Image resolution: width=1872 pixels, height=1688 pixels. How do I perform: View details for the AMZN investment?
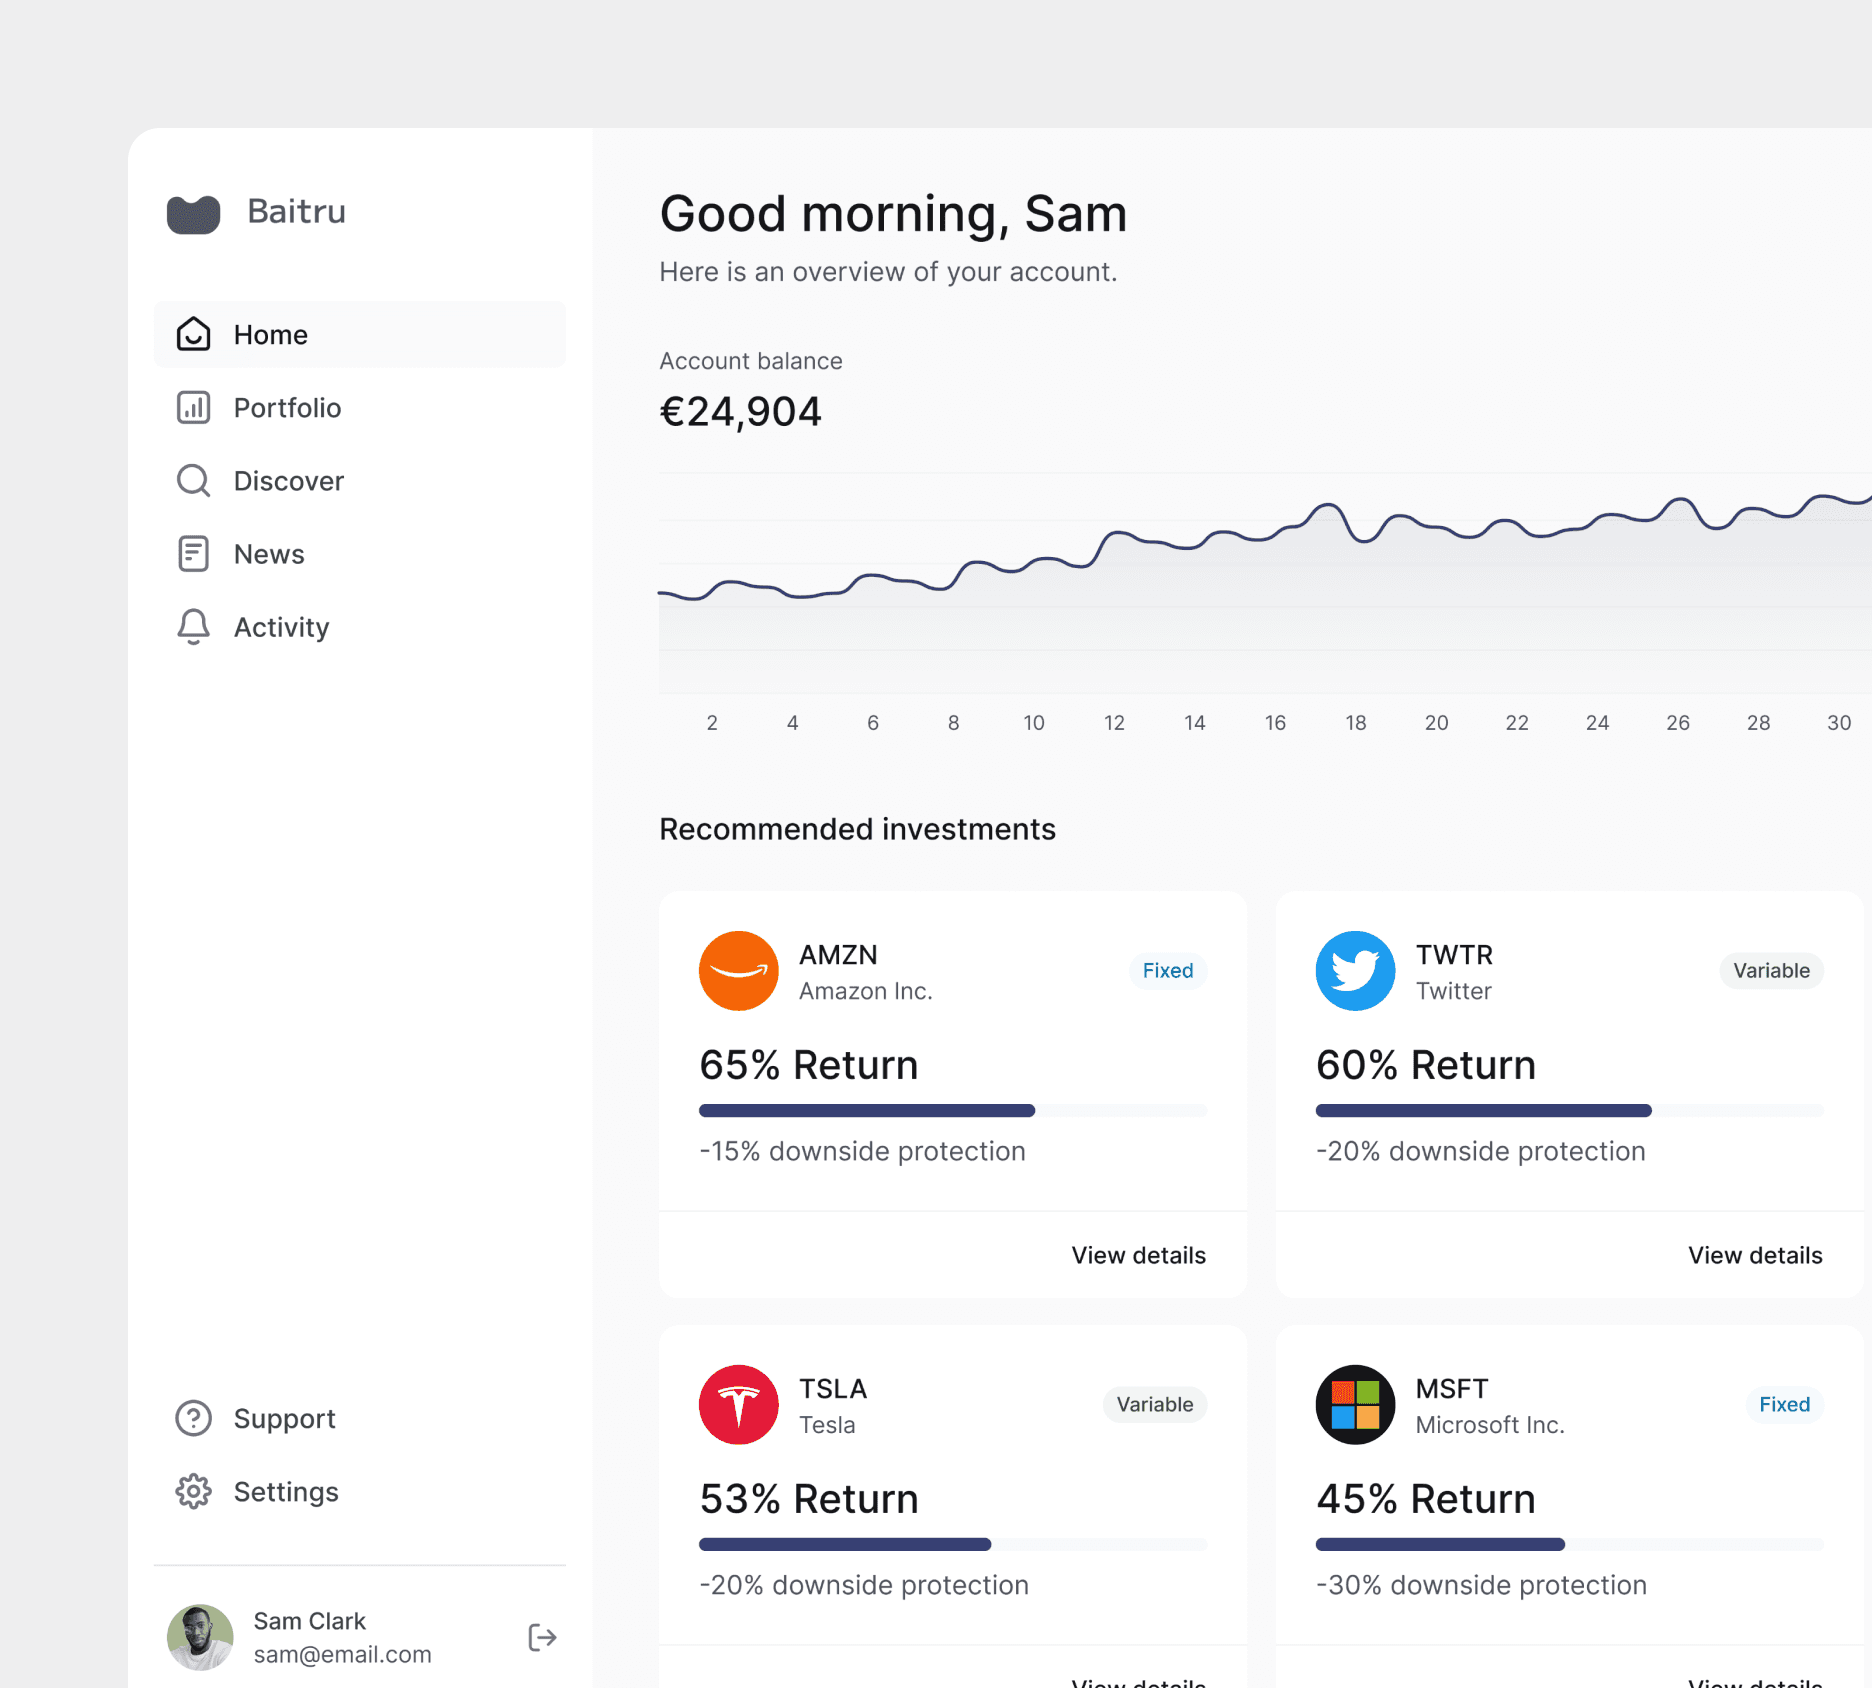[1138, 1255]
